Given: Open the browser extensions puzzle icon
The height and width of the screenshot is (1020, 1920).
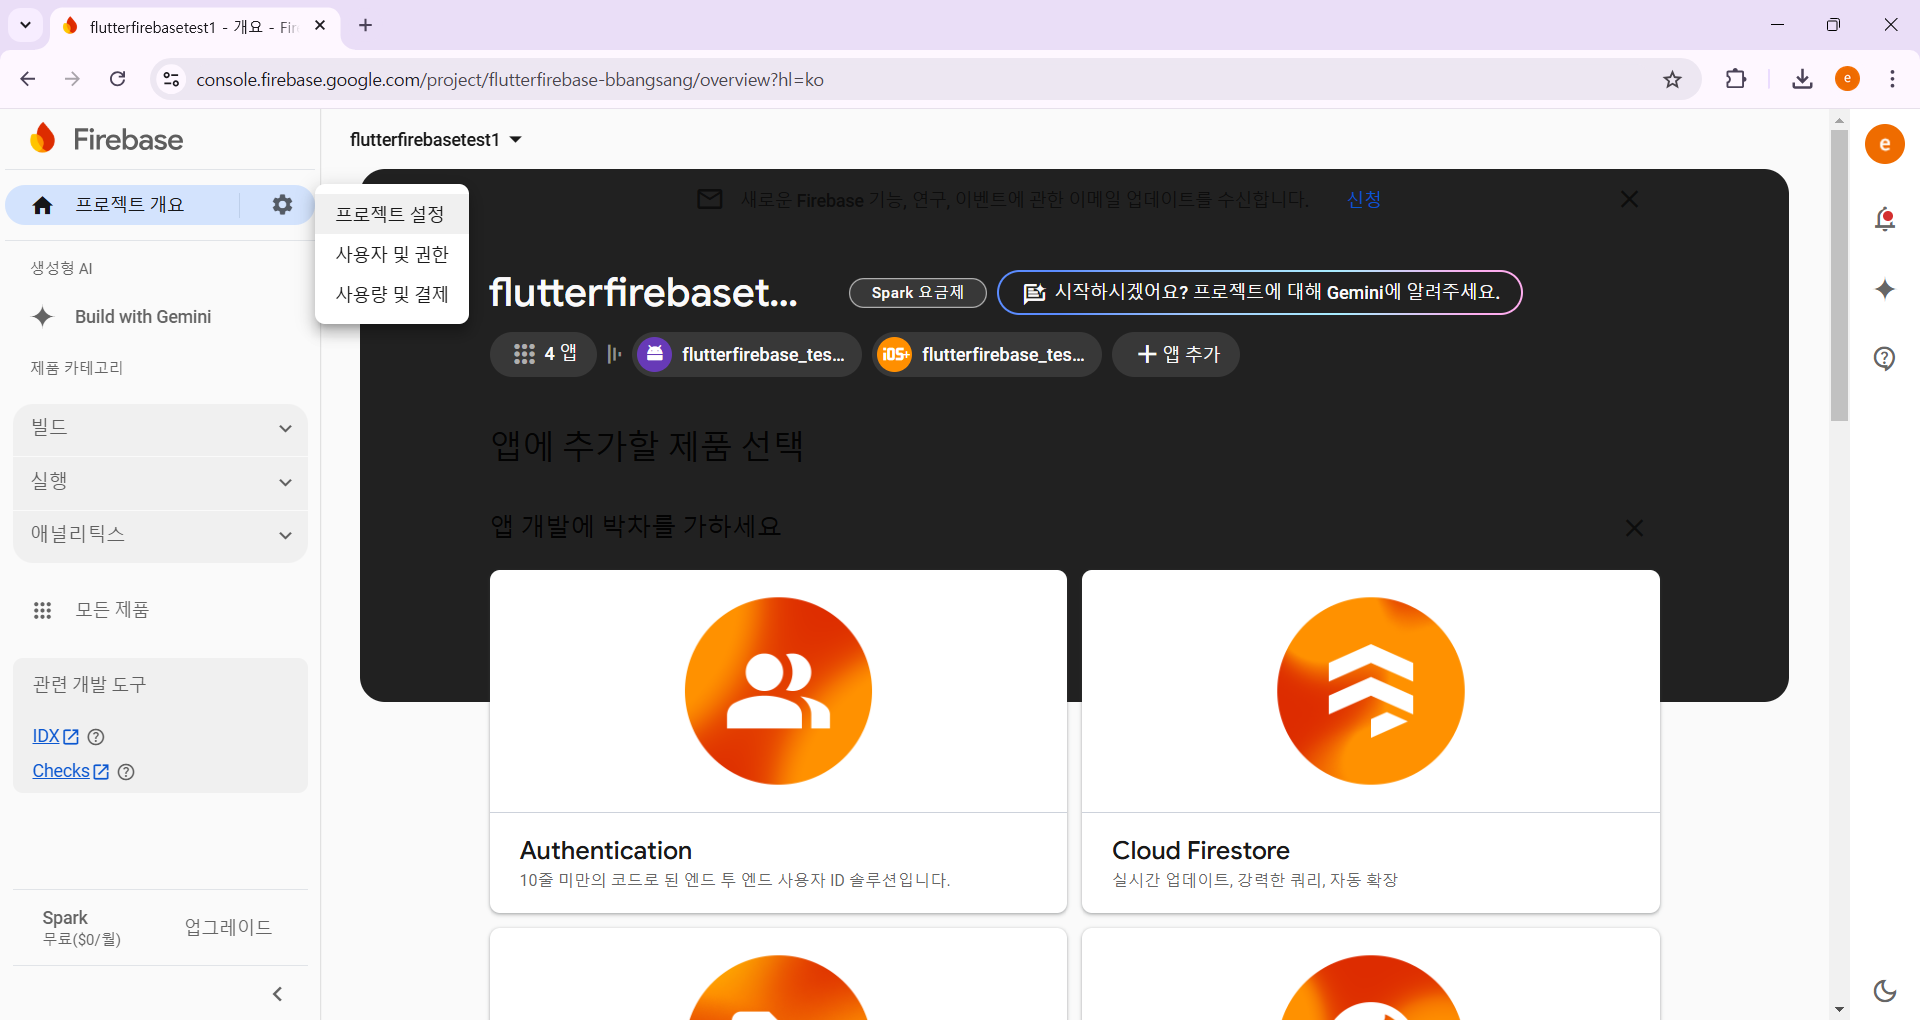Looking at the screenshot, I should coord(1736,79).
